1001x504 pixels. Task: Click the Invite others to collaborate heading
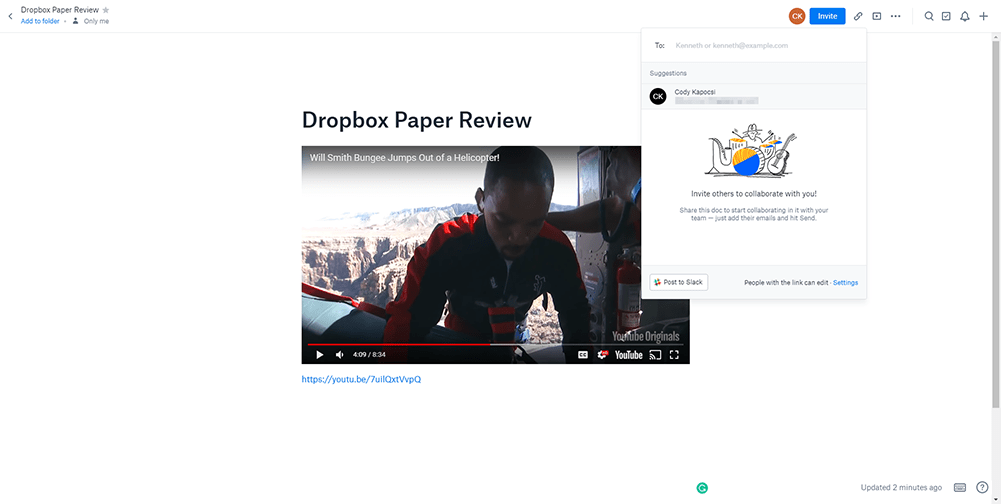[x=754, y=194]
